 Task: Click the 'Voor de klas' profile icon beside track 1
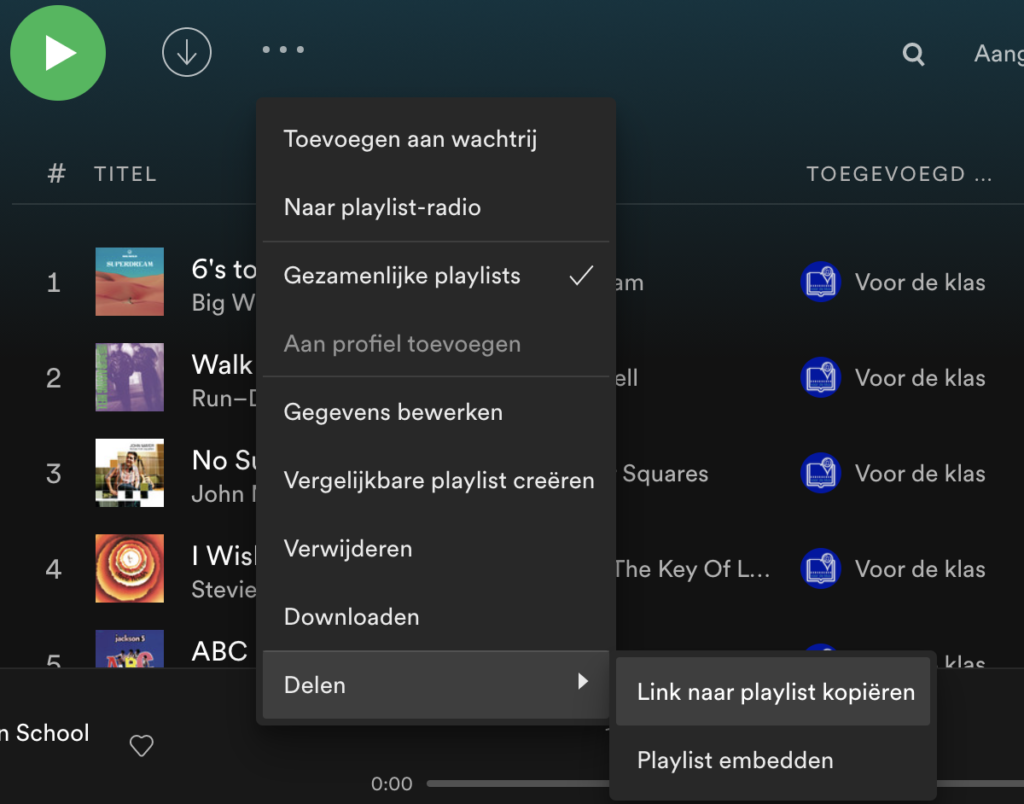click(820, 282)
